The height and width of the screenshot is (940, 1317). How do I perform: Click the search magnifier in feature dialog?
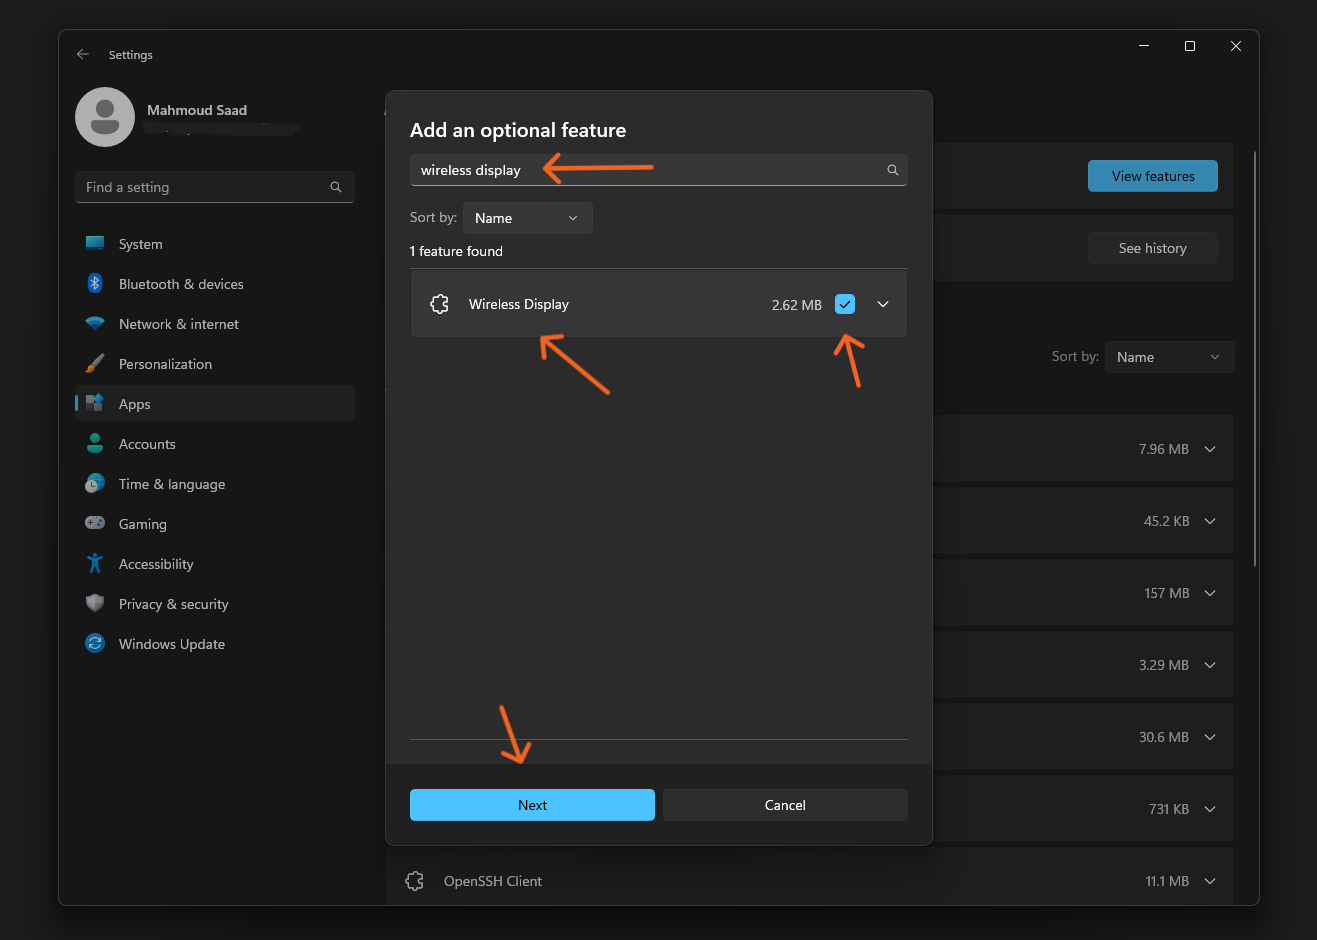click(x=893, y=170)
